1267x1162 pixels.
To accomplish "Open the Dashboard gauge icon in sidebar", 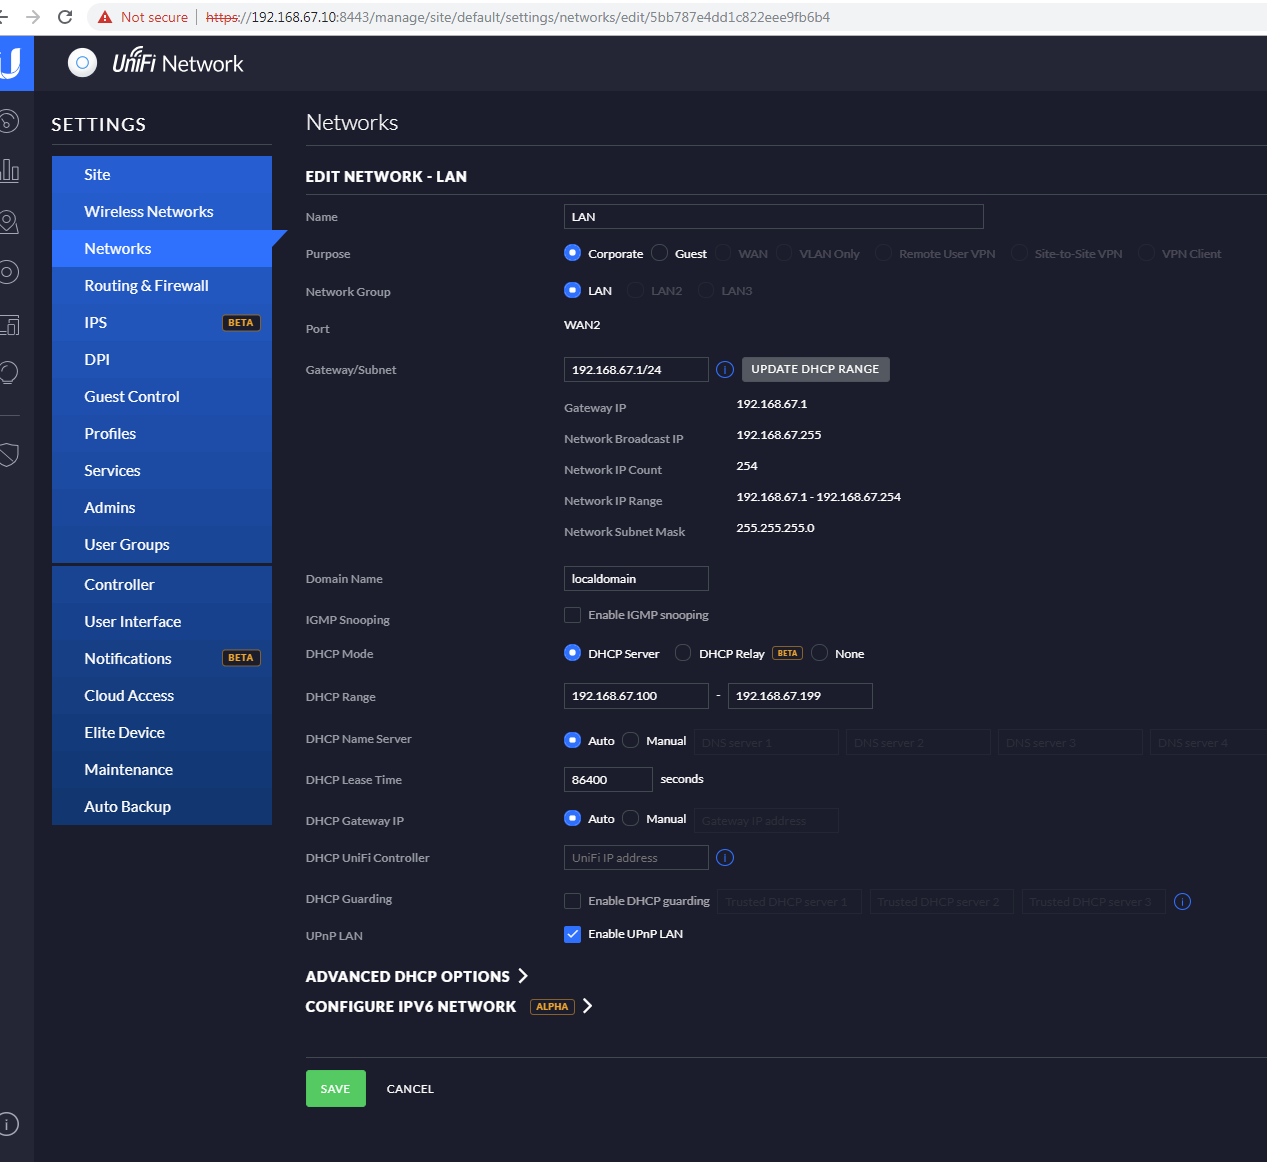I will 8,122.
